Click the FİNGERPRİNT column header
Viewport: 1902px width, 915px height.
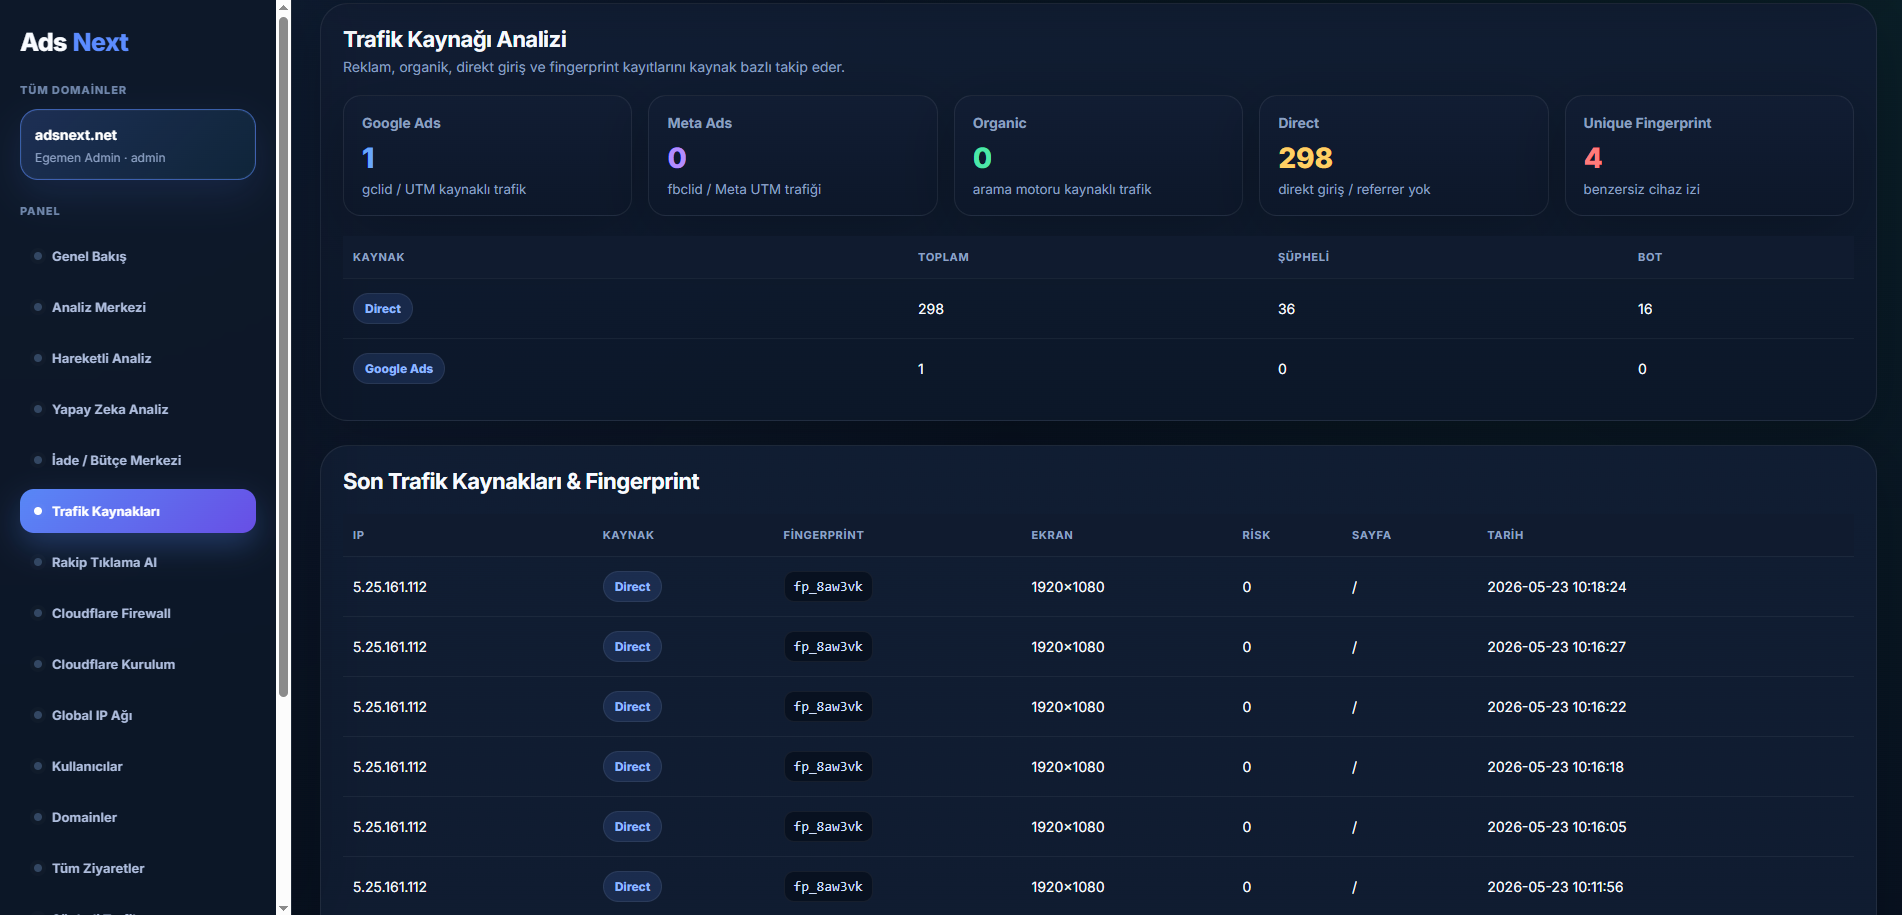pos(823,535)
